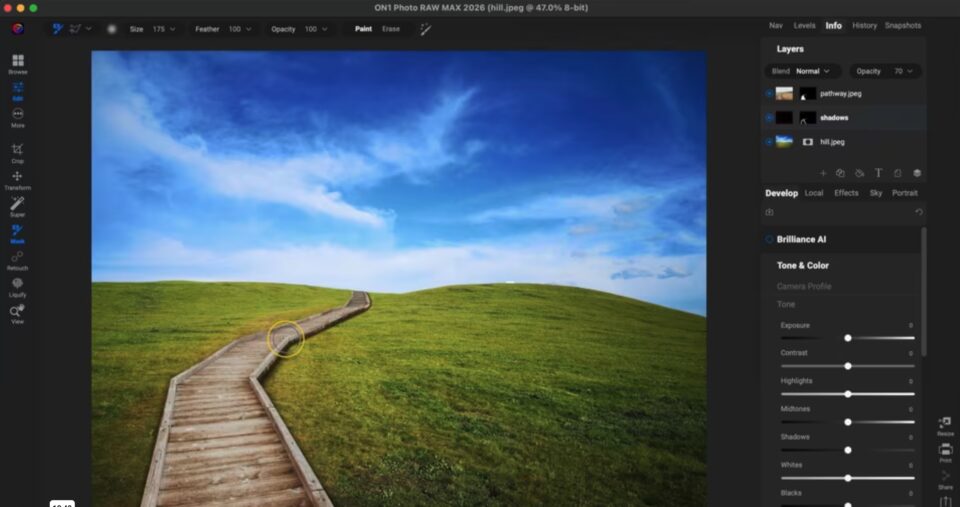
Task: Open the Sky tab
Action: [876, 193]
